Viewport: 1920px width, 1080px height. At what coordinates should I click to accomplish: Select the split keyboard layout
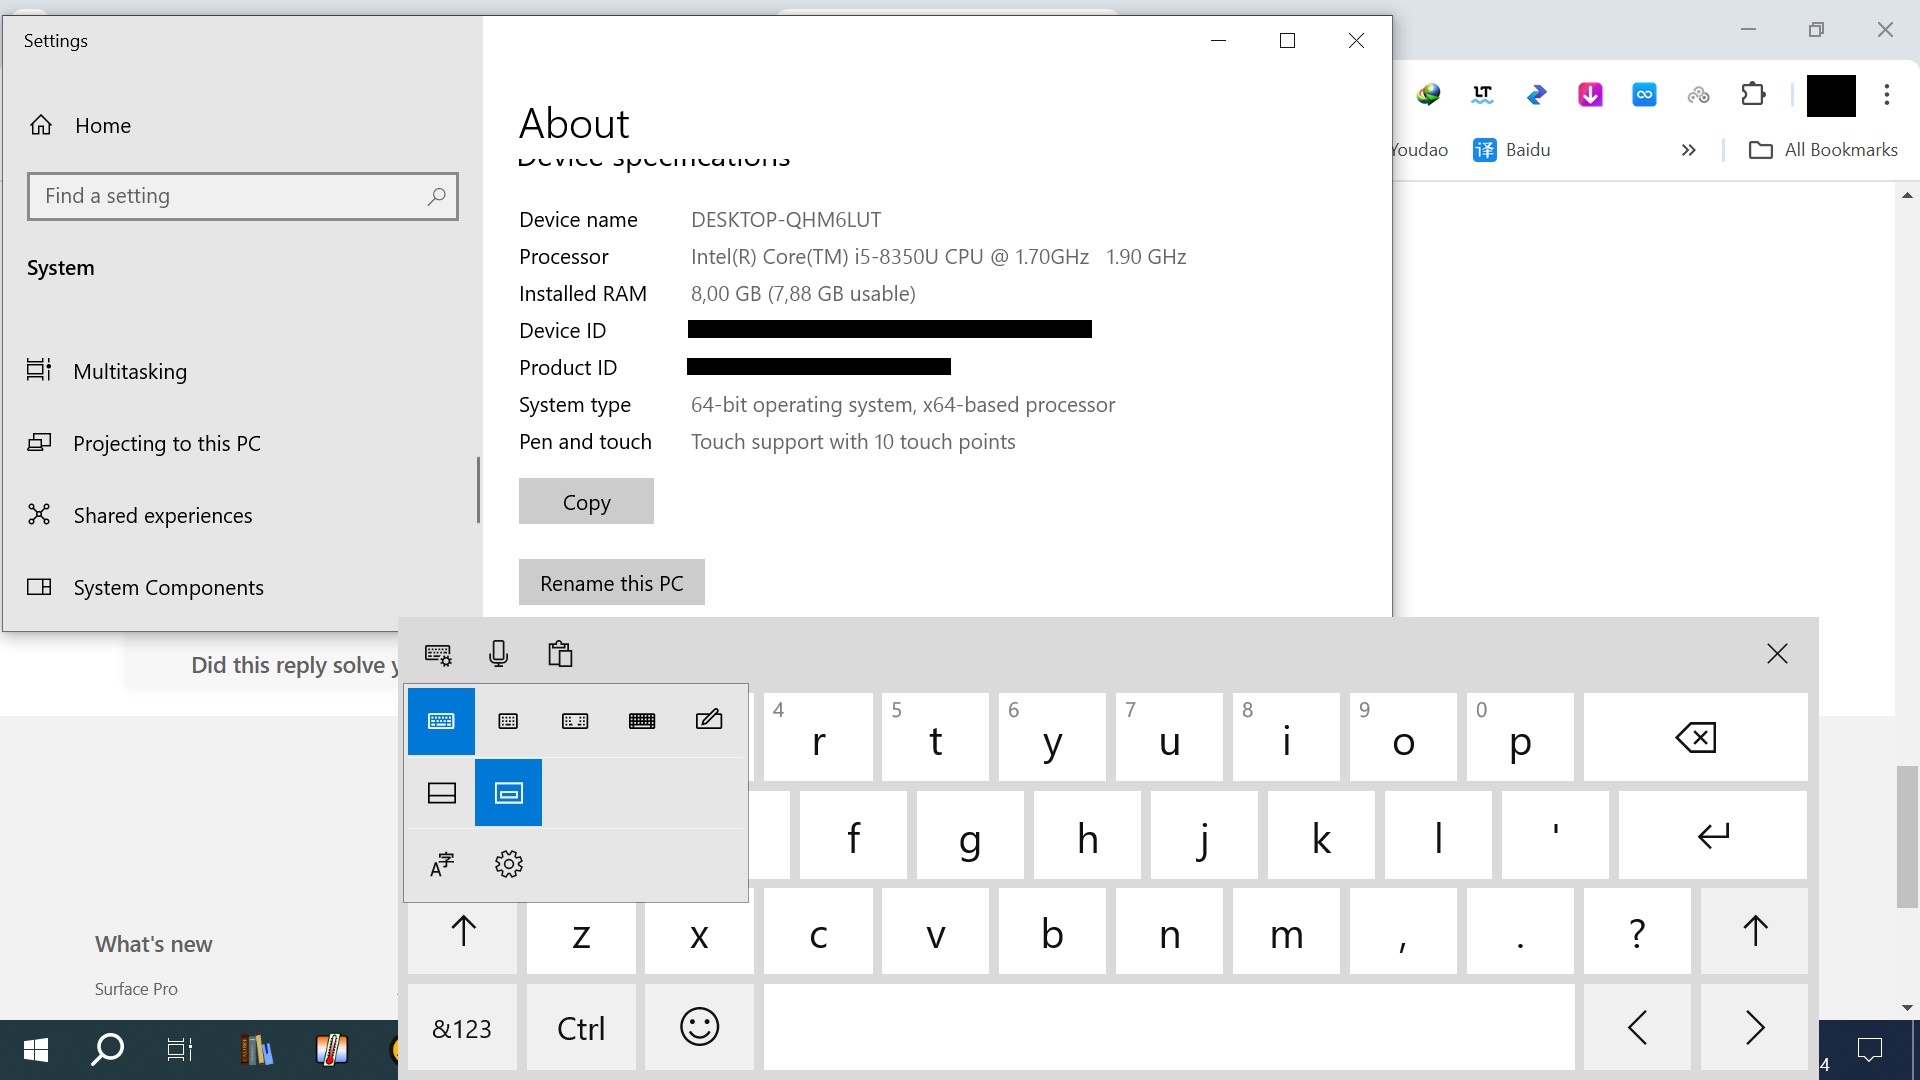(575, 720)
